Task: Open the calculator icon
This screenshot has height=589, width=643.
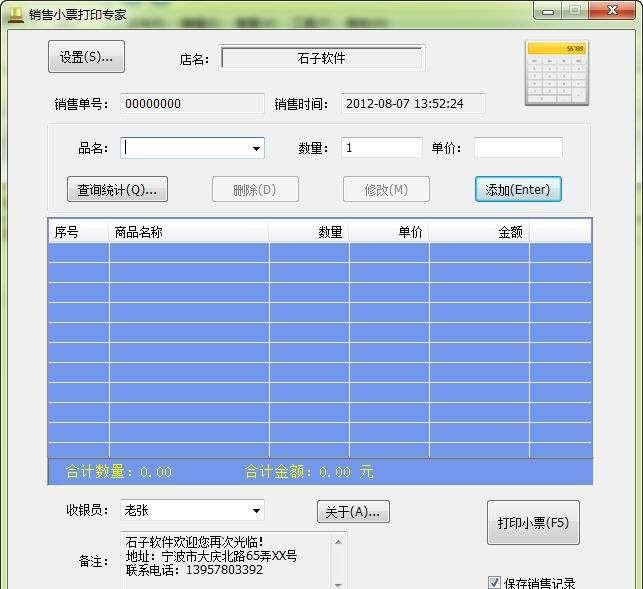Action: tap(556, 73)
